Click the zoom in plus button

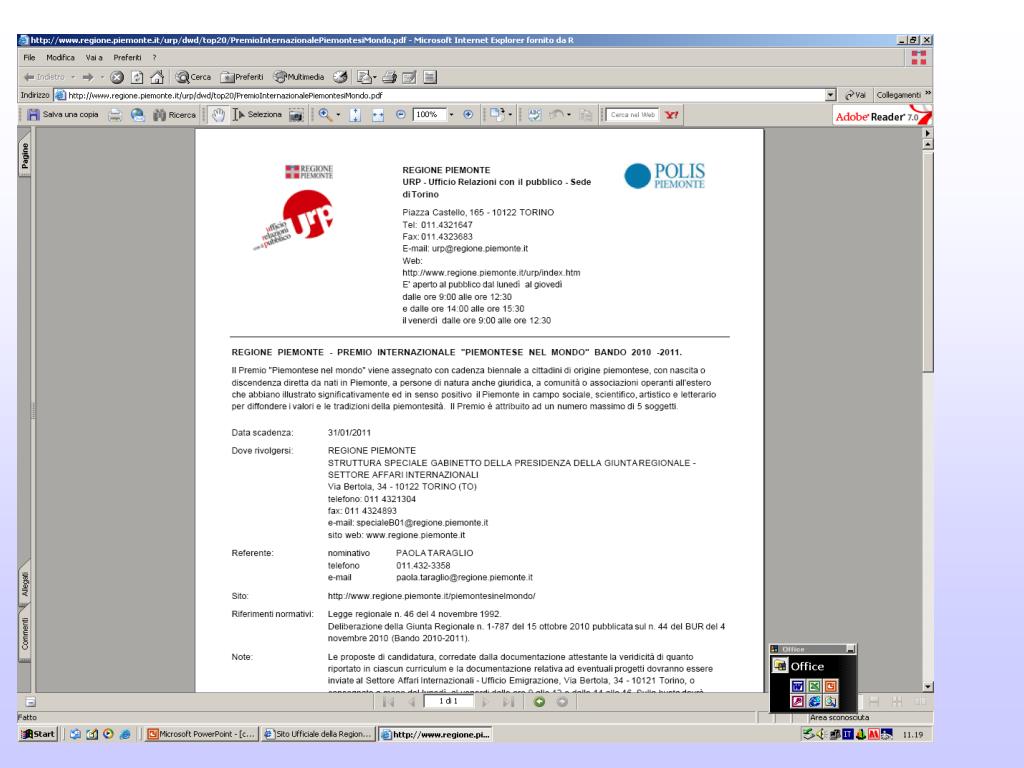[x=468, y=114]
